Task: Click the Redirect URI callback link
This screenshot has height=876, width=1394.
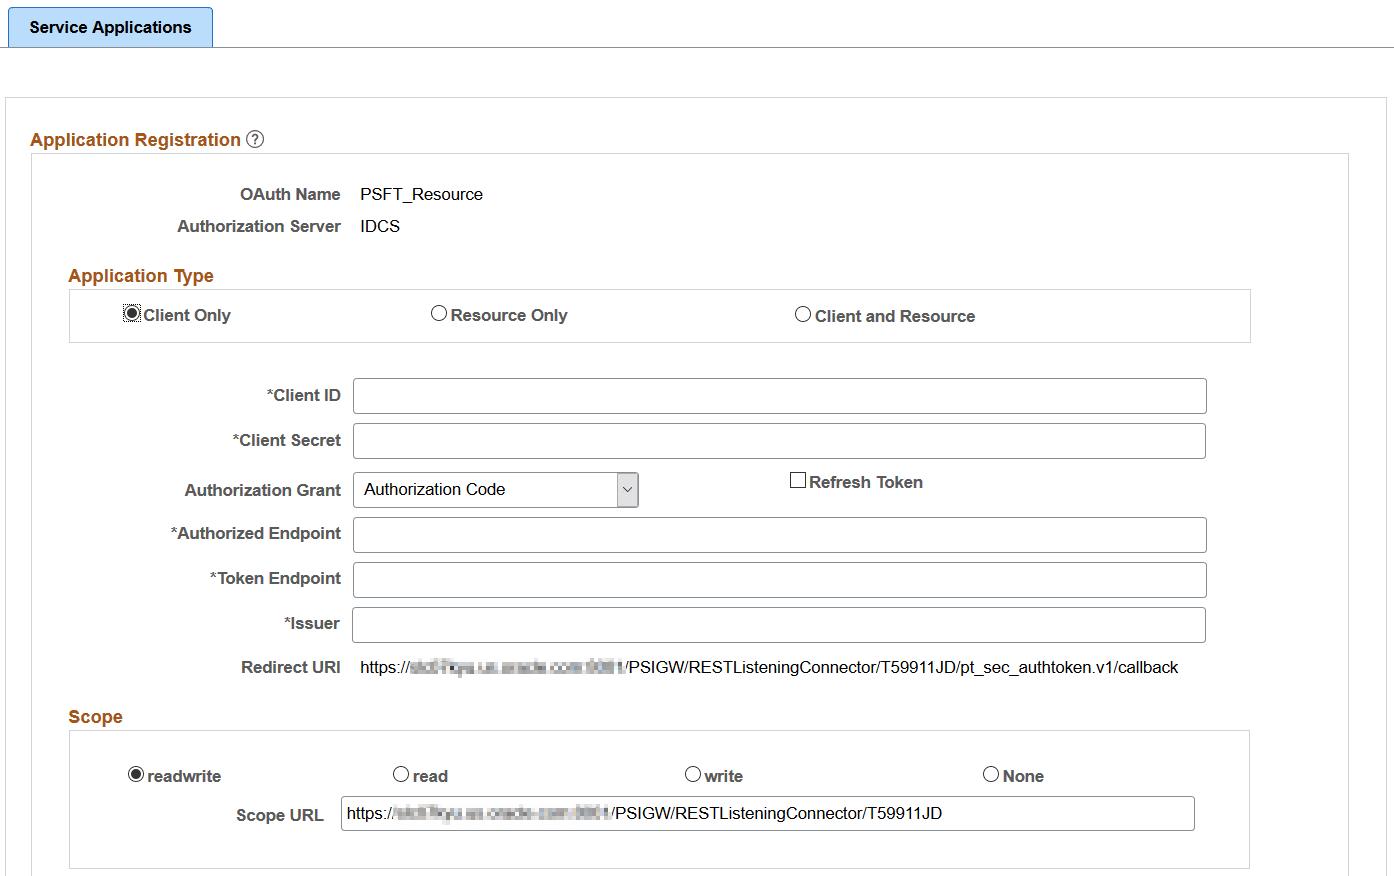Action: (x=769, y=667)
